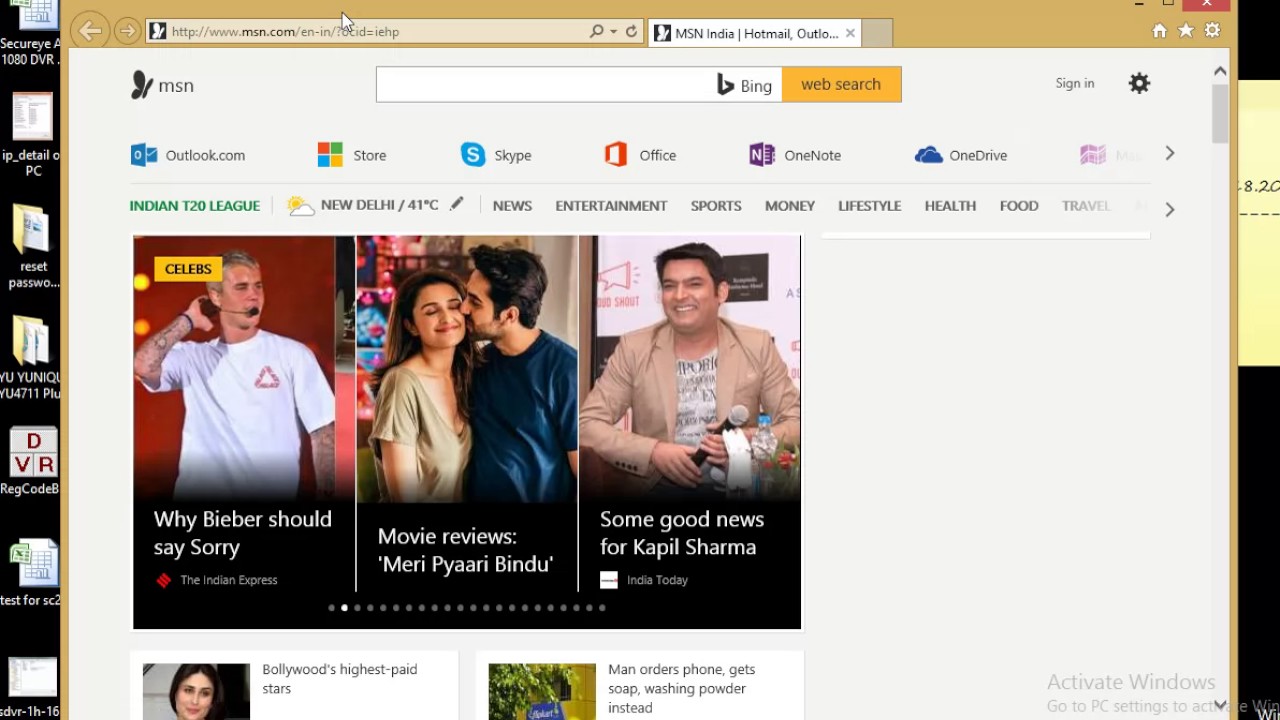Open 'Some good news for Kapil Sharma' story

click(x=682, y=533)
